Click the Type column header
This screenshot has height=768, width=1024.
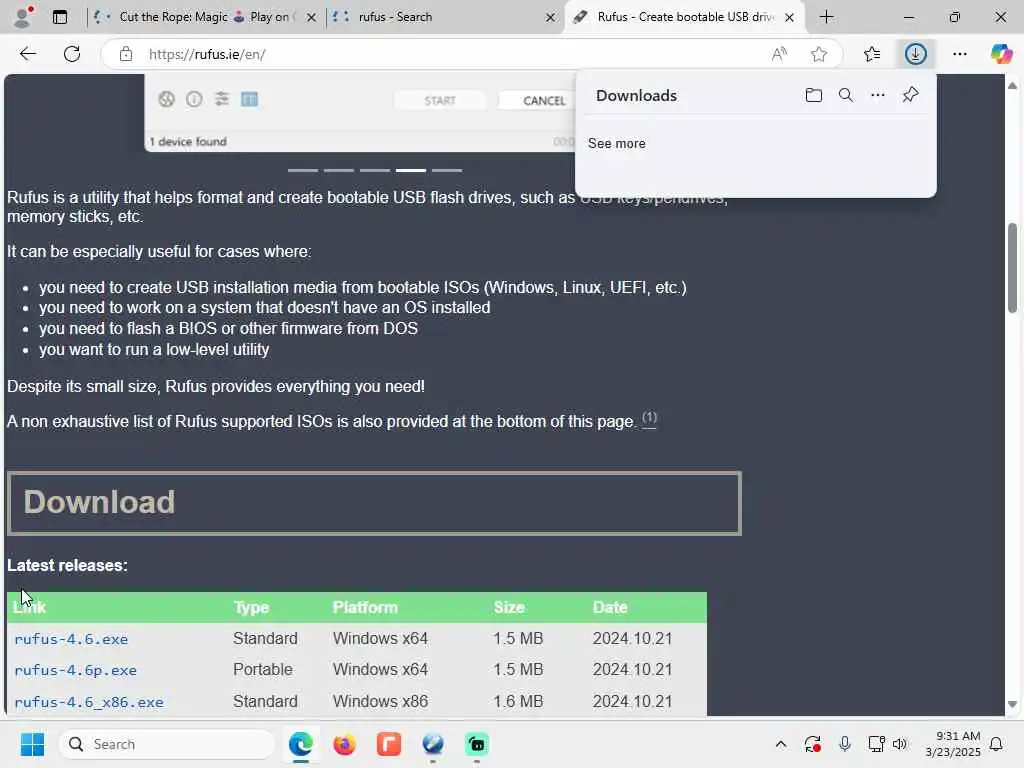tap(251, 607)
